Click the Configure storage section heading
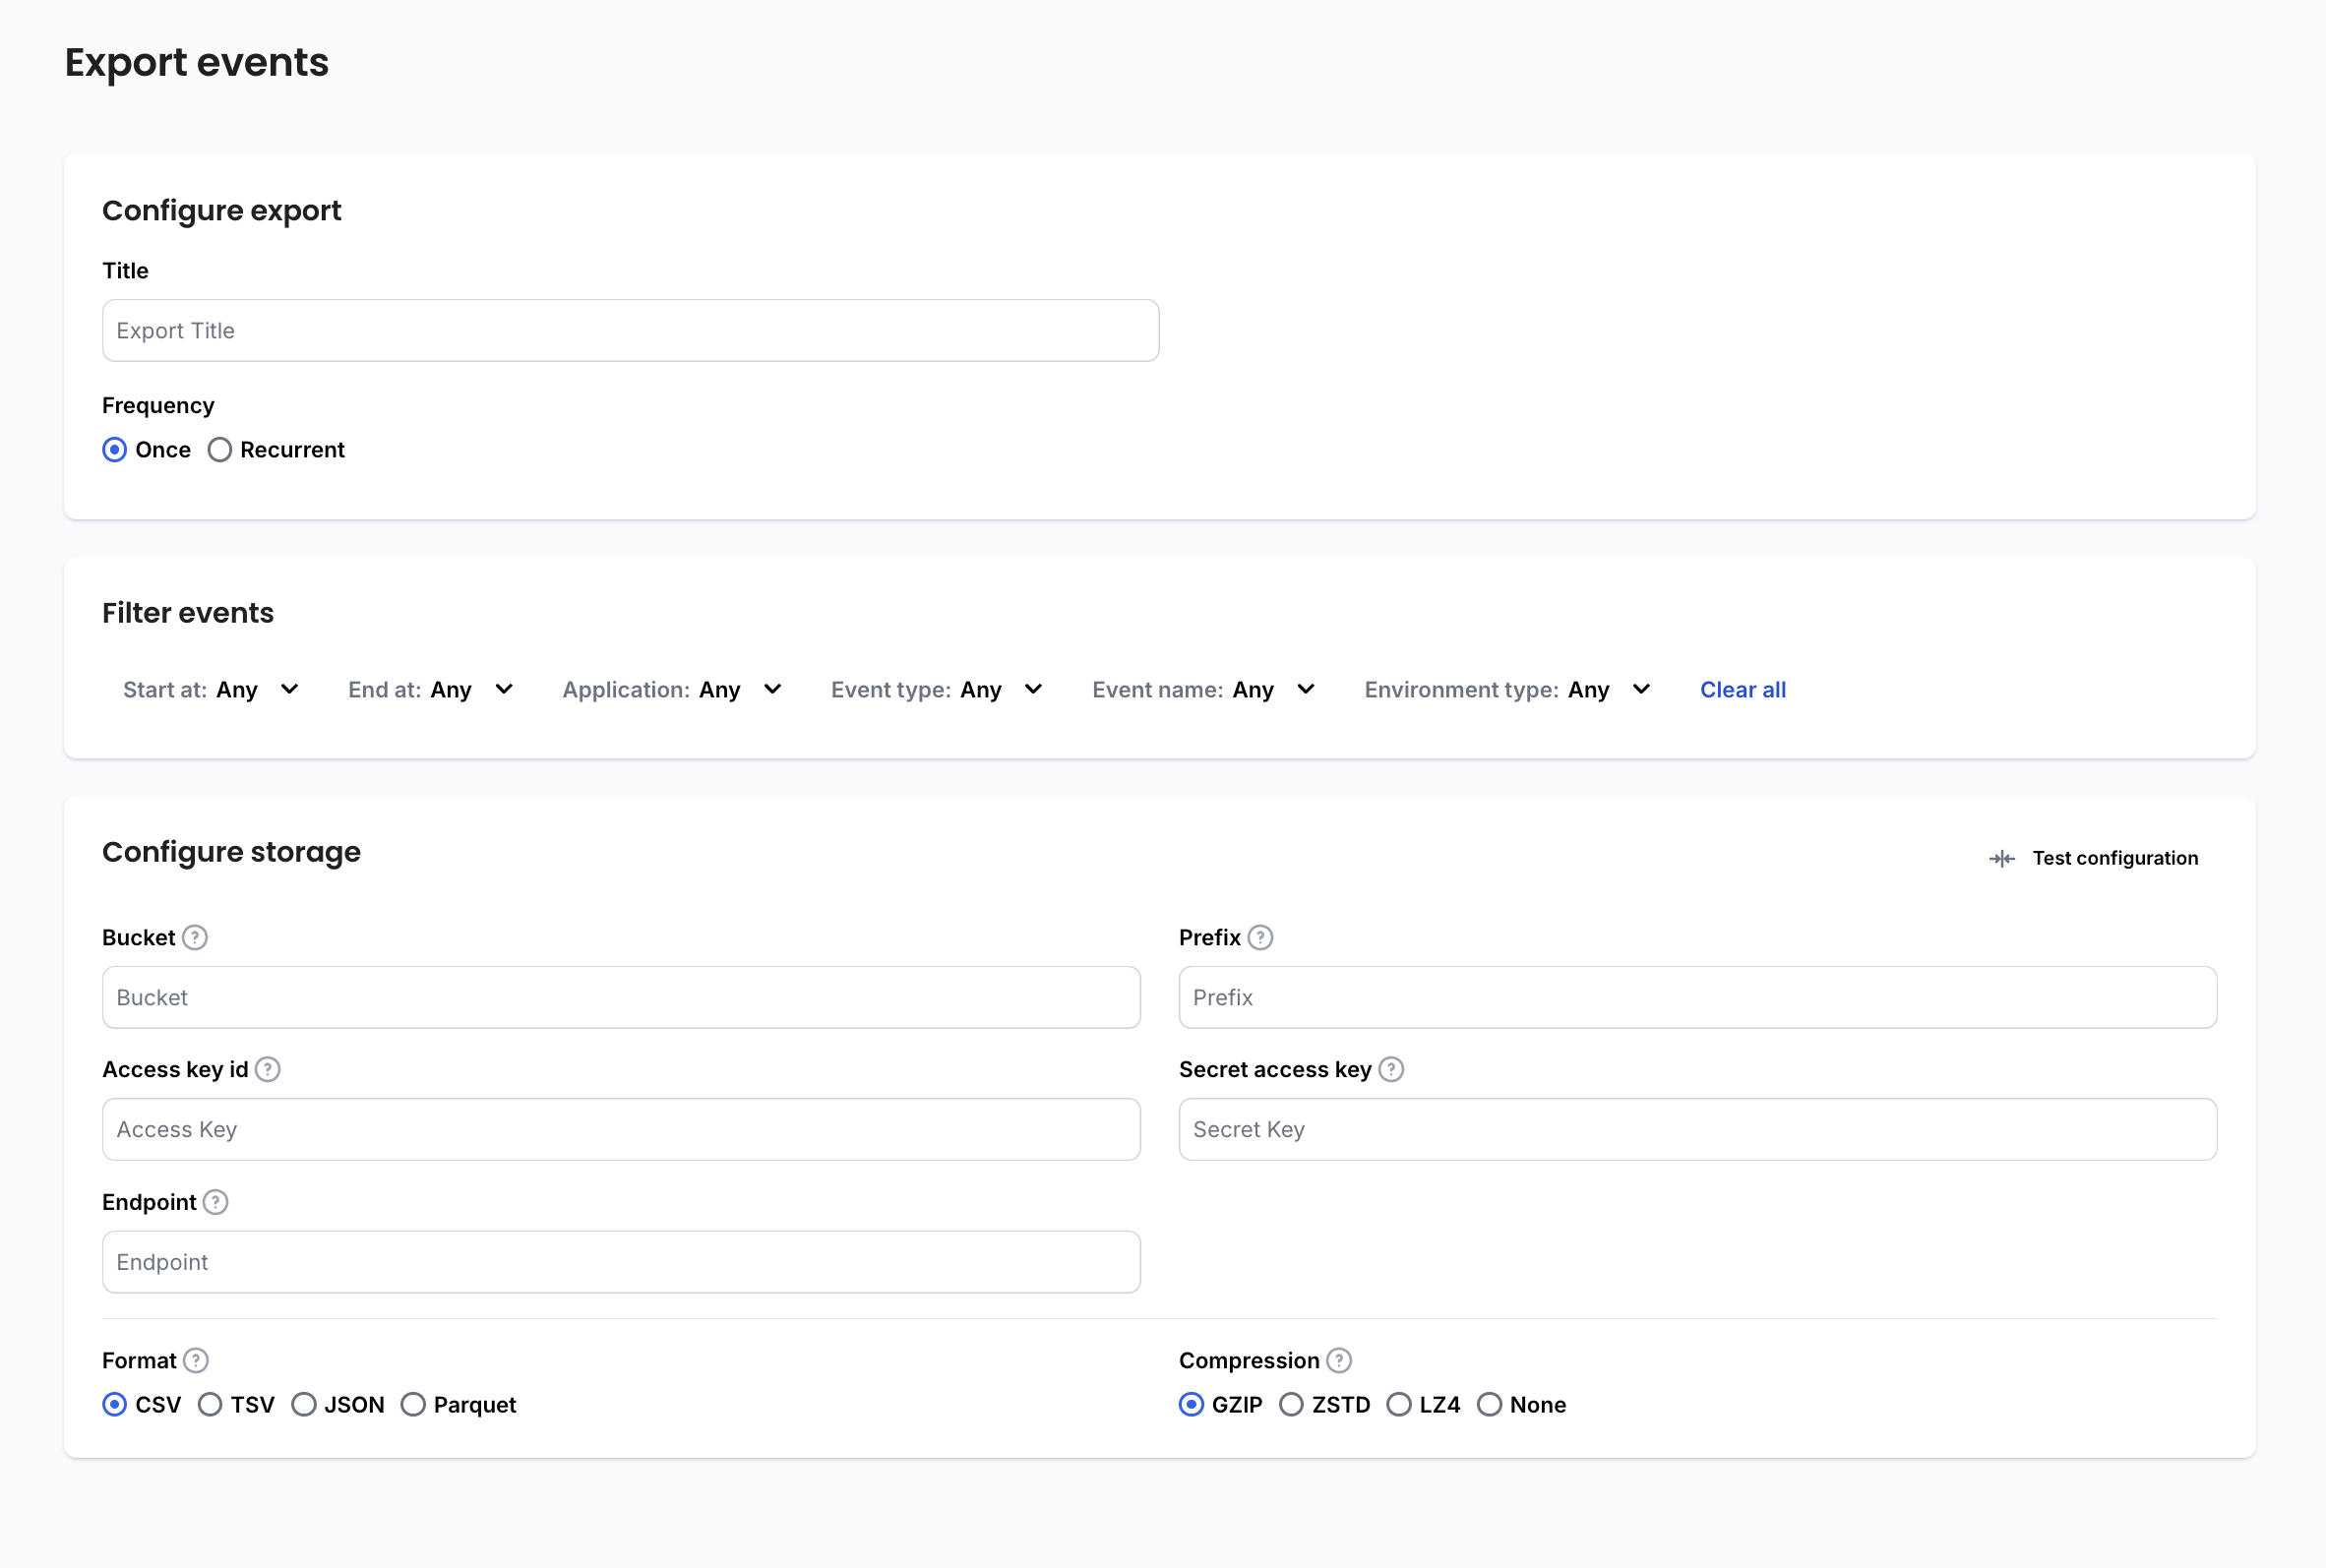Viewport: 2326px width, 1568px height. (231, 852)
